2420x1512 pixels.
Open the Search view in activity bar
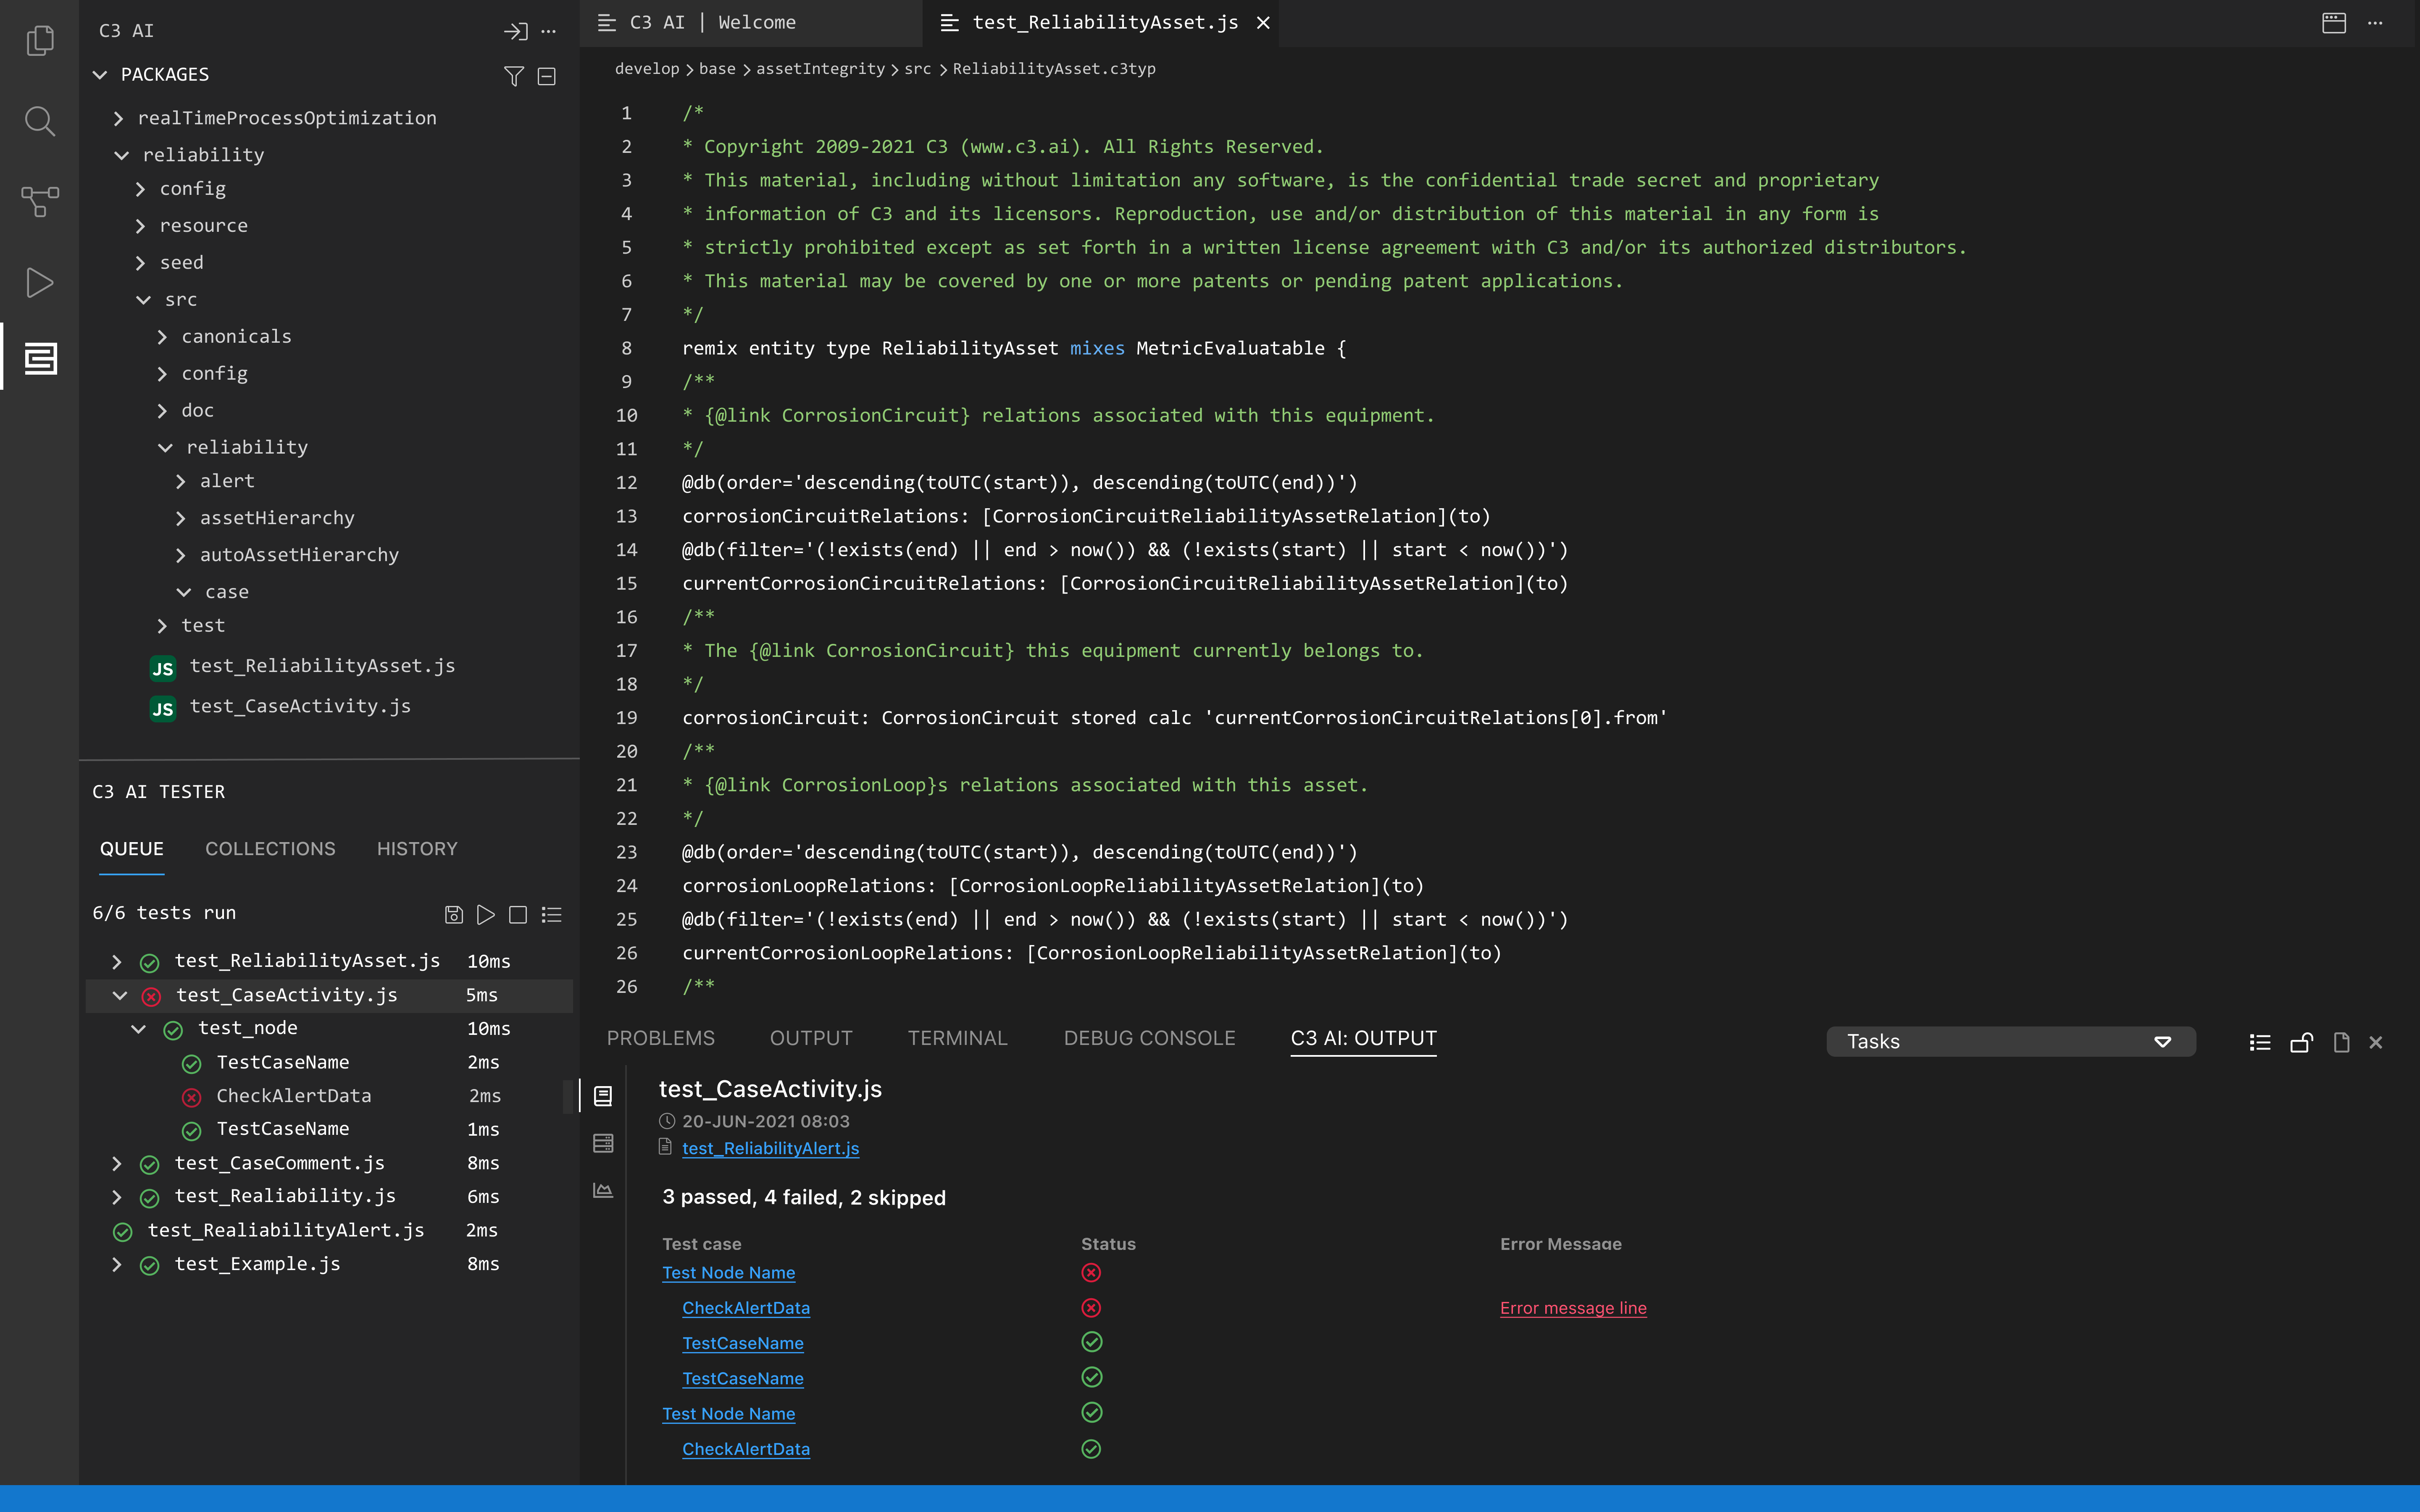click(40, 121)
